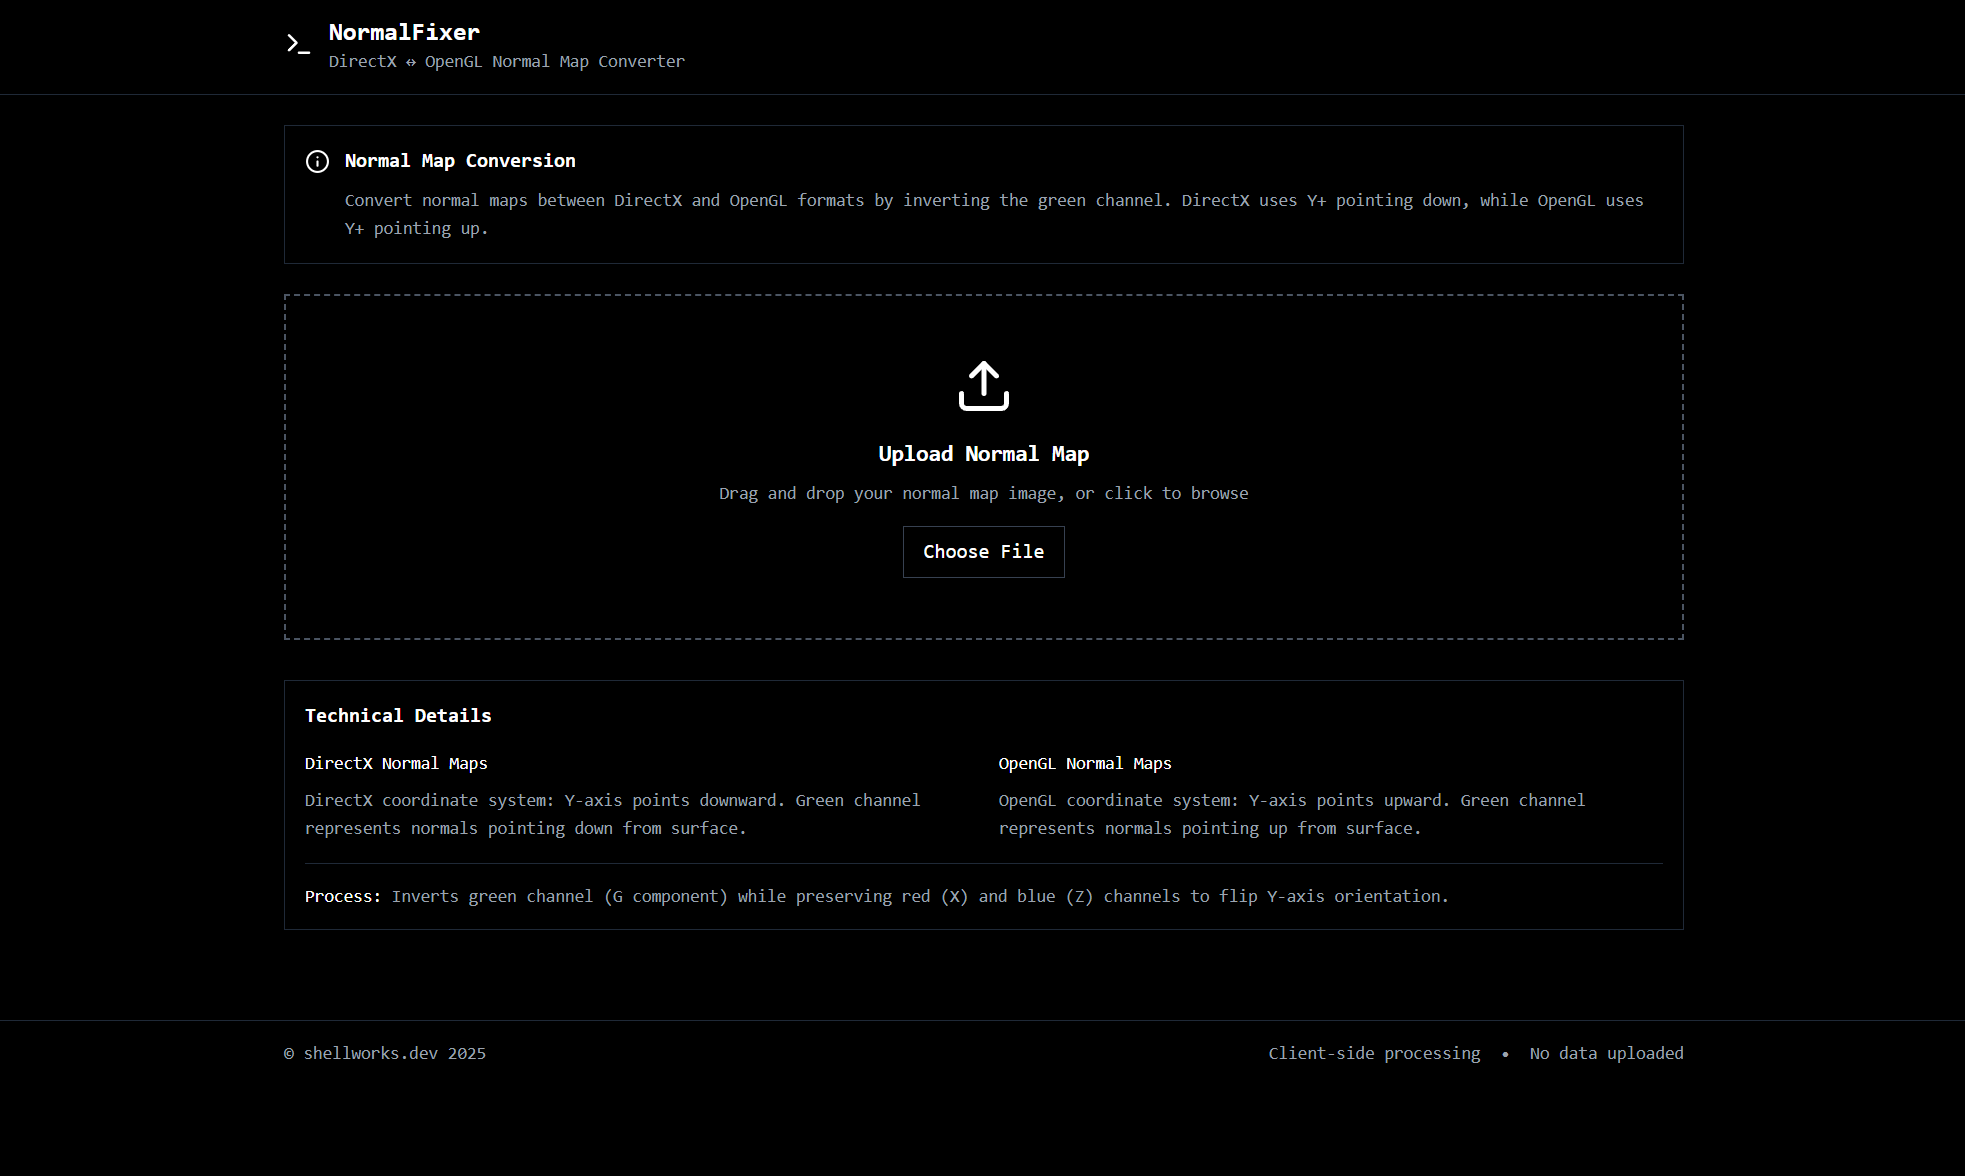Click the Normal Map Conversion heading
Image resolution: width=1965 pixels, height=1176 pixels.
(460, 161)
